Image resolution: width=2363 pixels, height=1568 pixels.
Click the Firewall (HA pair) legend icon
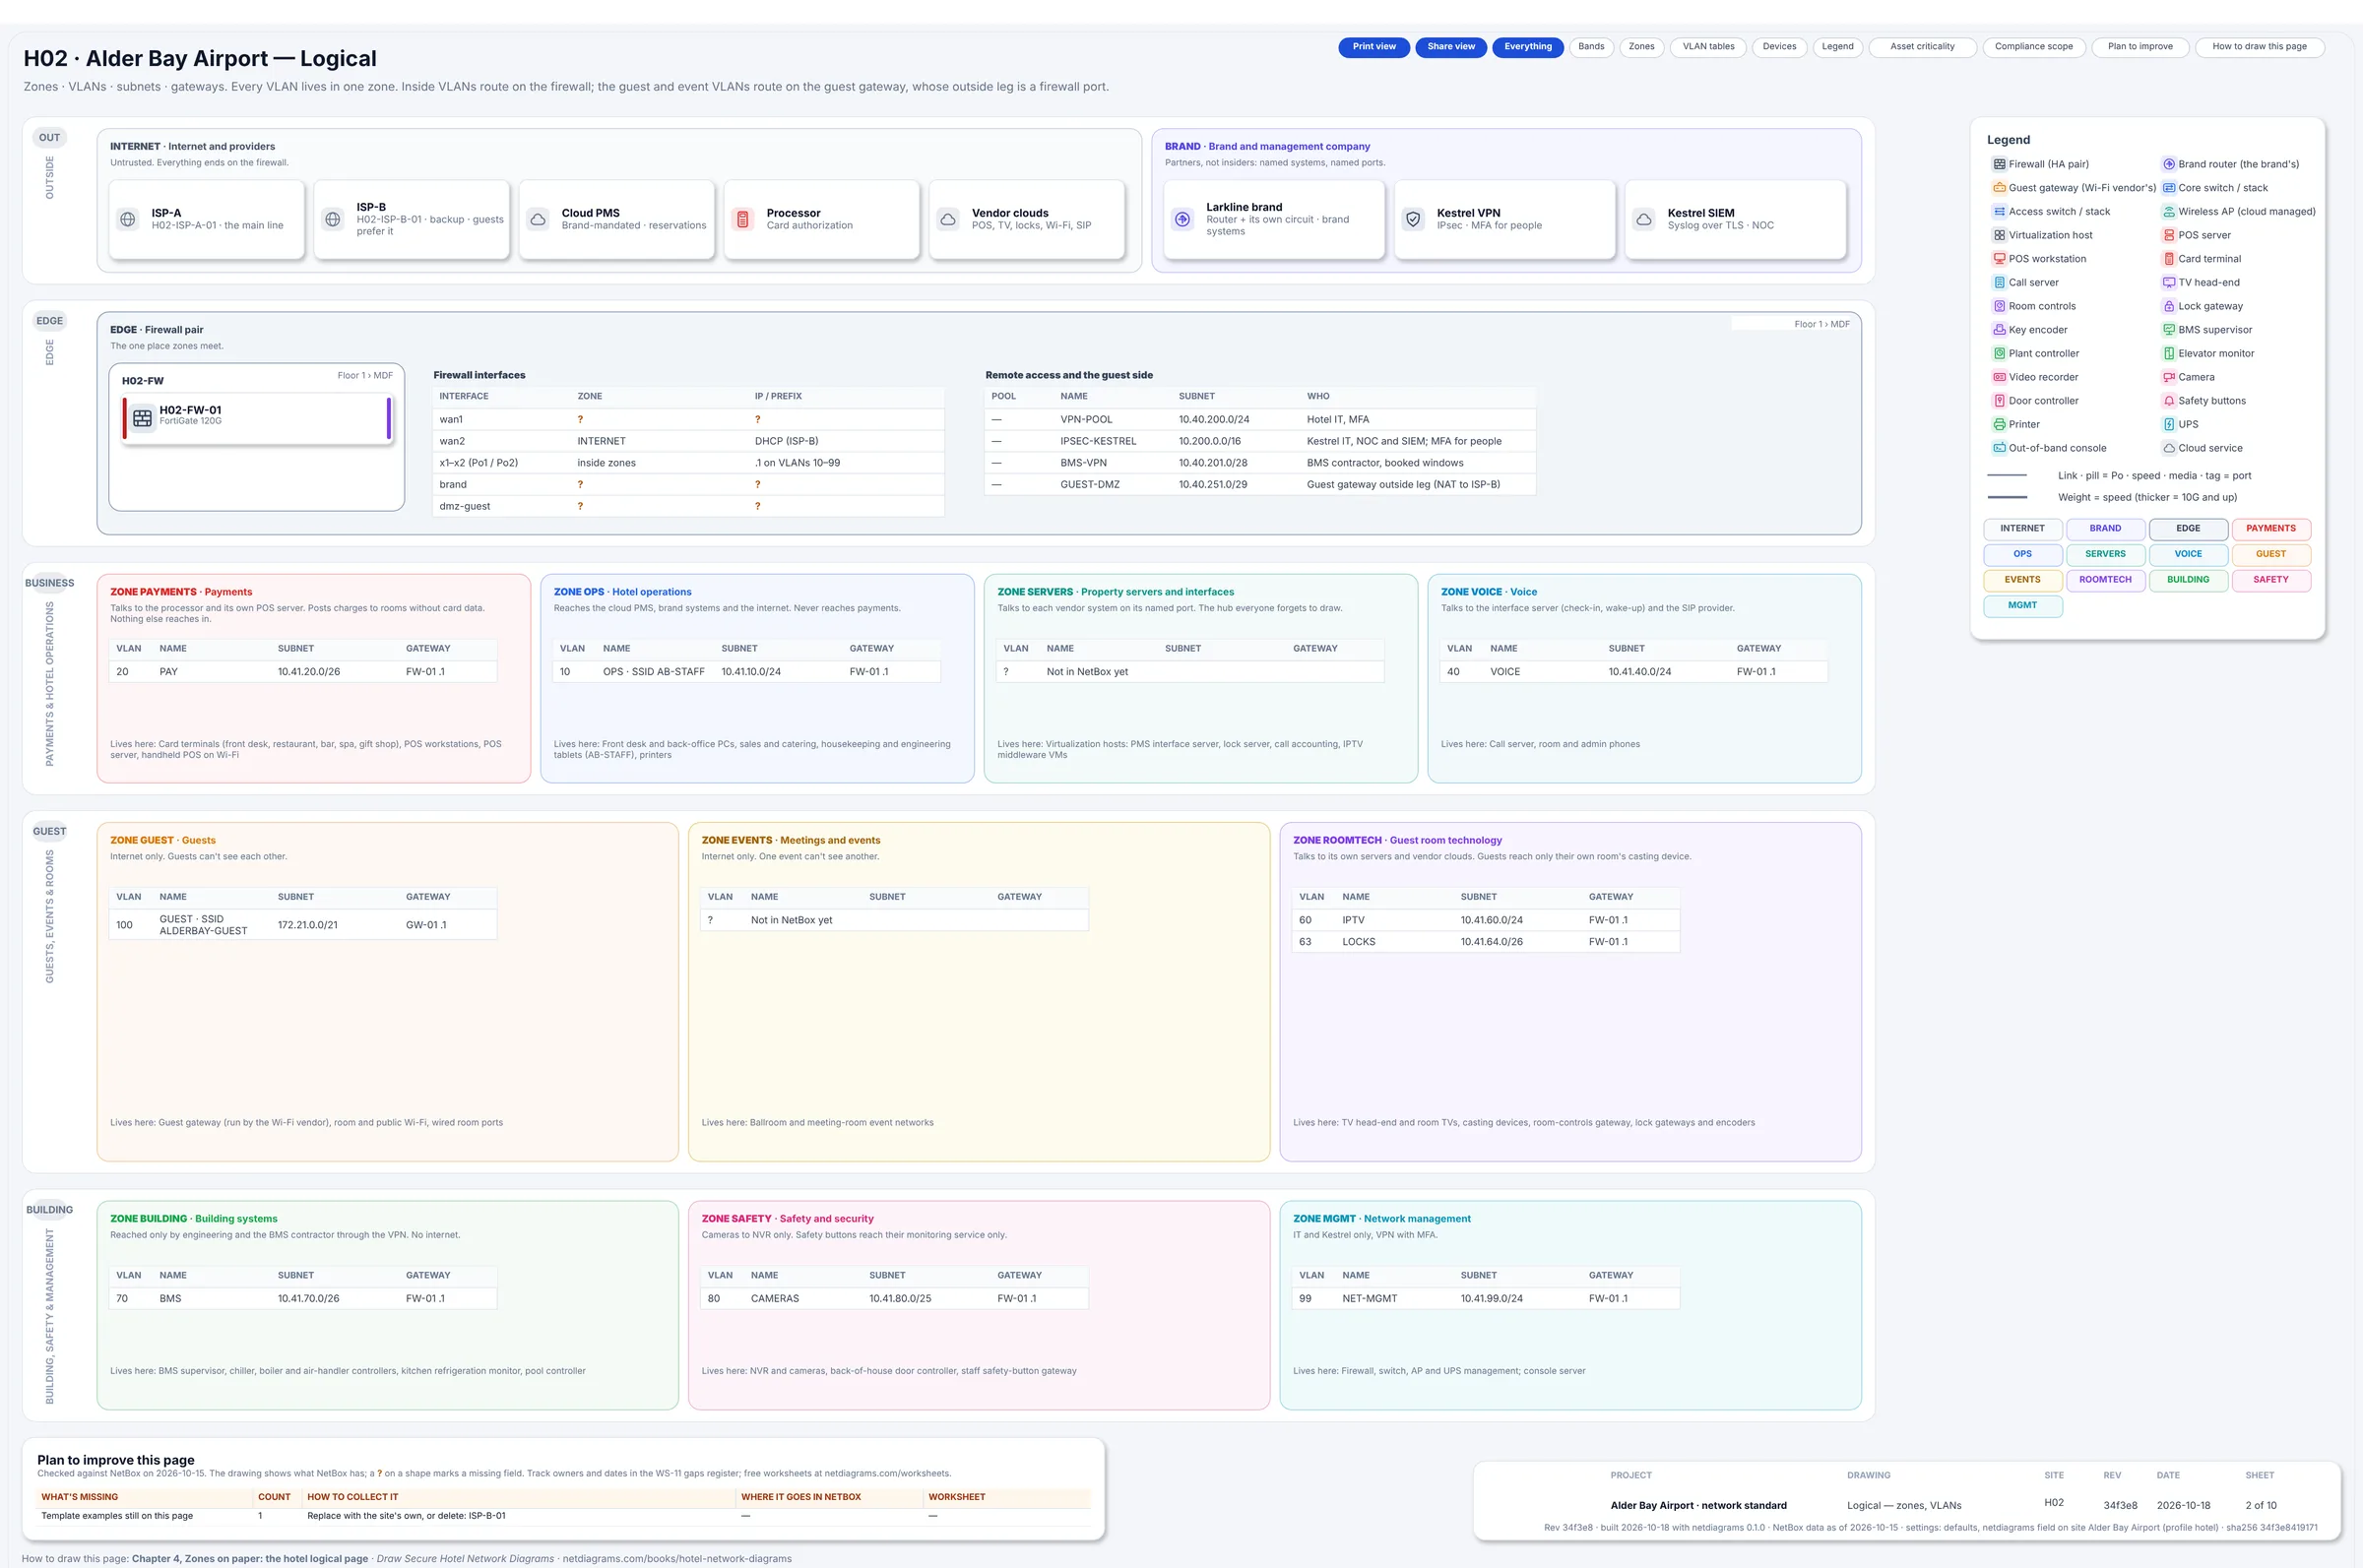(x=1999, y=164)
